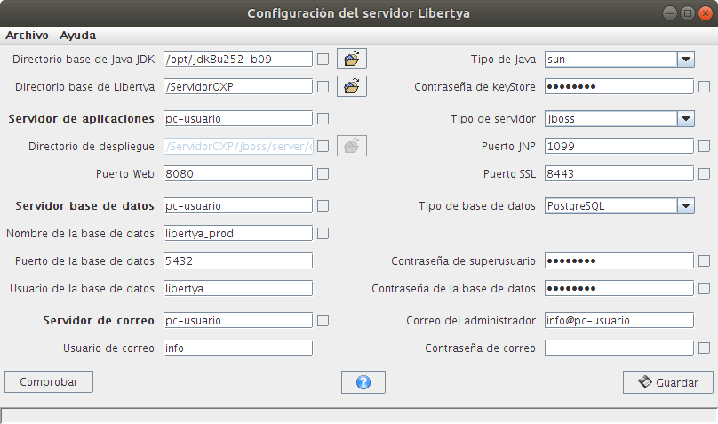Expand the Tipo de servidor dropdown
718x424 pixels.
(x=685, y=119)
